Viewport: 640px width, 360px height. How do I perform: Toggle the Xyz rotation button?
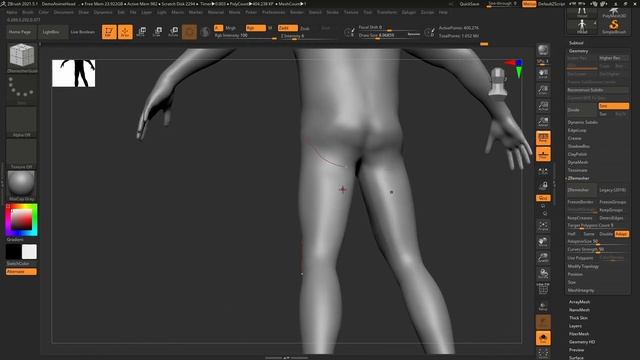click(543, 198)
